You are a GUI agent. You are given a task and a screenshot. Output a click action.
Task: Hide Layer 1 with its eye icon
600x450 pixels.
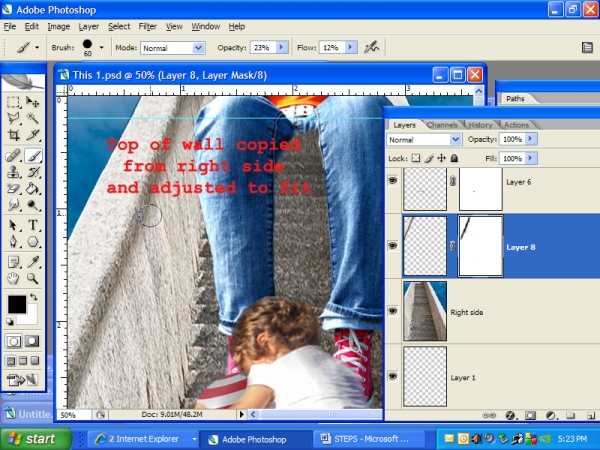point(393,377)
